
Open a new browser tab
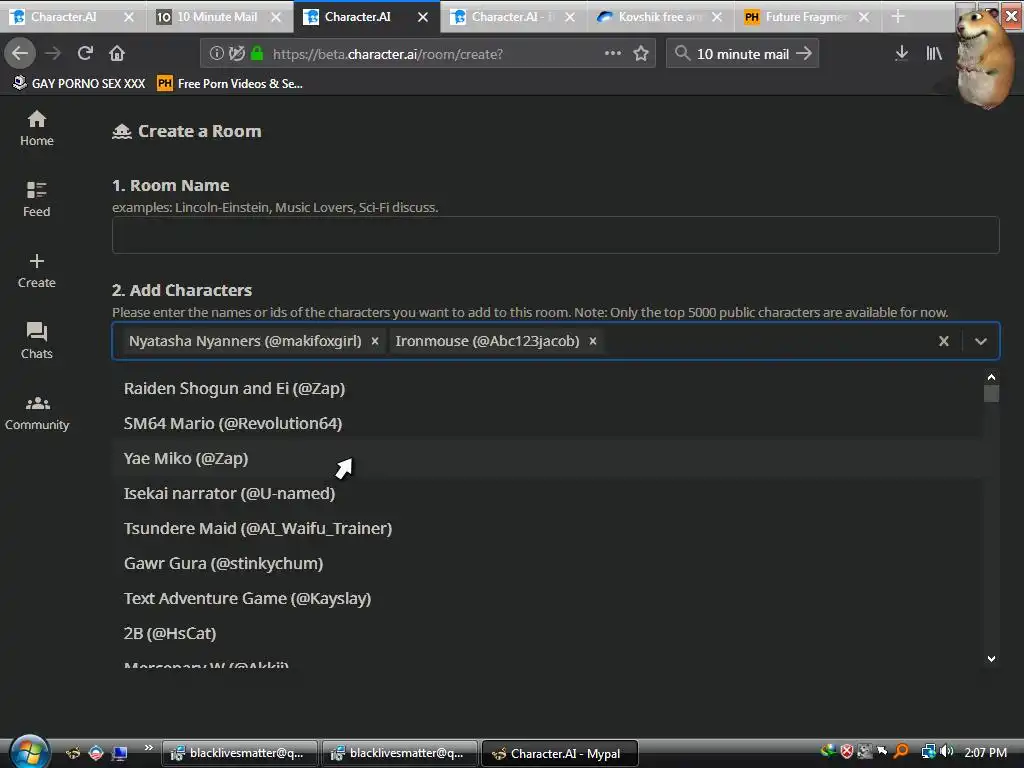click(898, 17)
